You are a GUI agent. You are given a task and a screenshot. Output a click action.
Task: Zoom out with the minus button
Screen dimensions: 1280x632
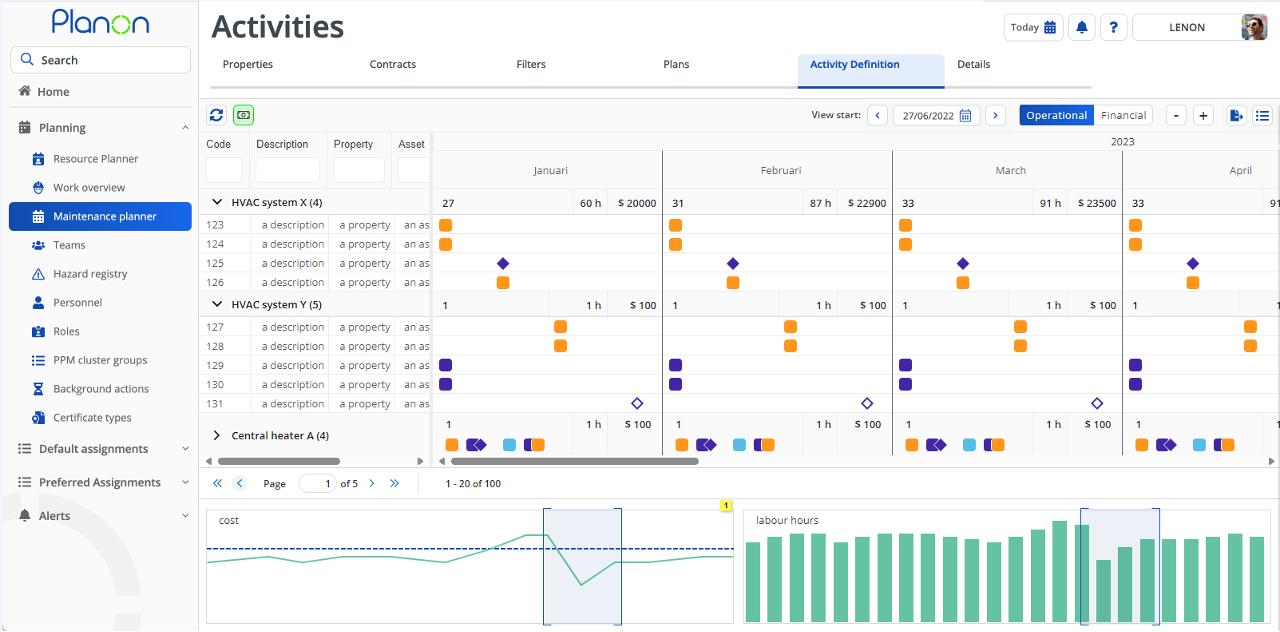click(x=1176, y=116)
